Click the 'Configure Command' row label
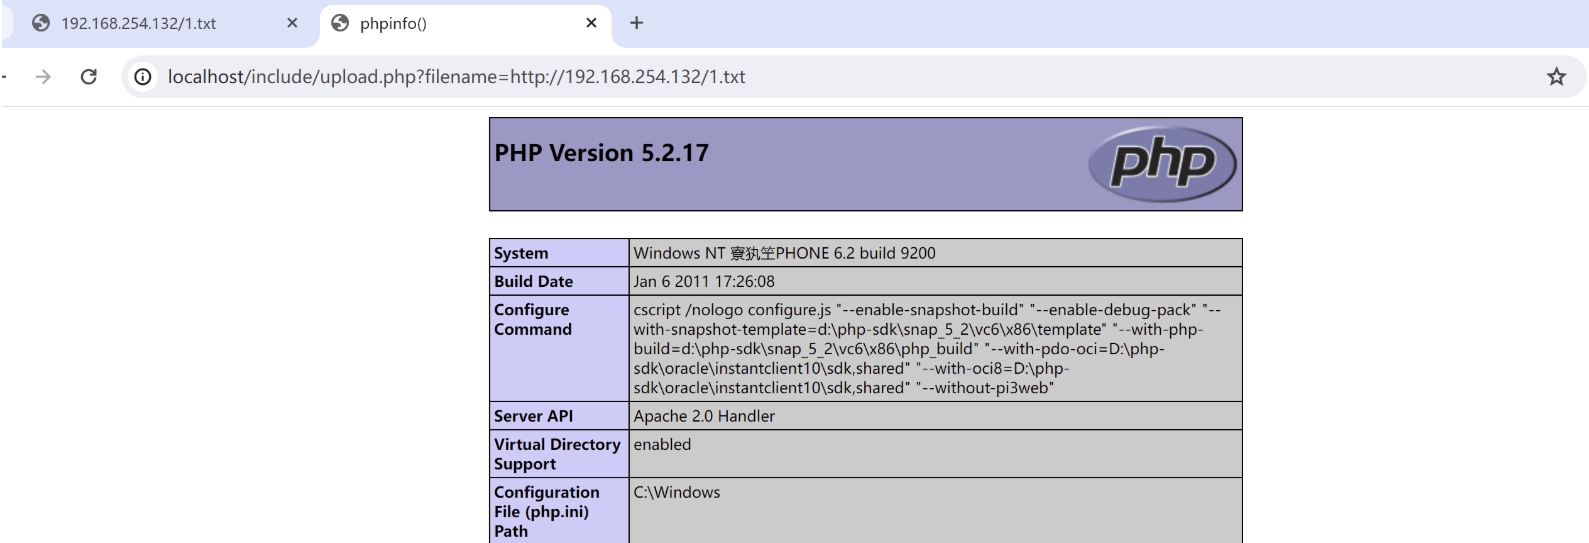Image resolution: width=1589 pixels, height=543 pixels. coord(533,319)
